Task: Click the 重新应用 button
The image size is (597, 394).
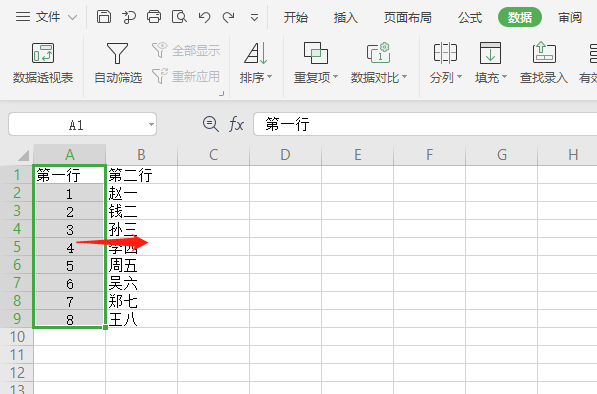Action: pyautogui.click(x=186, y=77)
